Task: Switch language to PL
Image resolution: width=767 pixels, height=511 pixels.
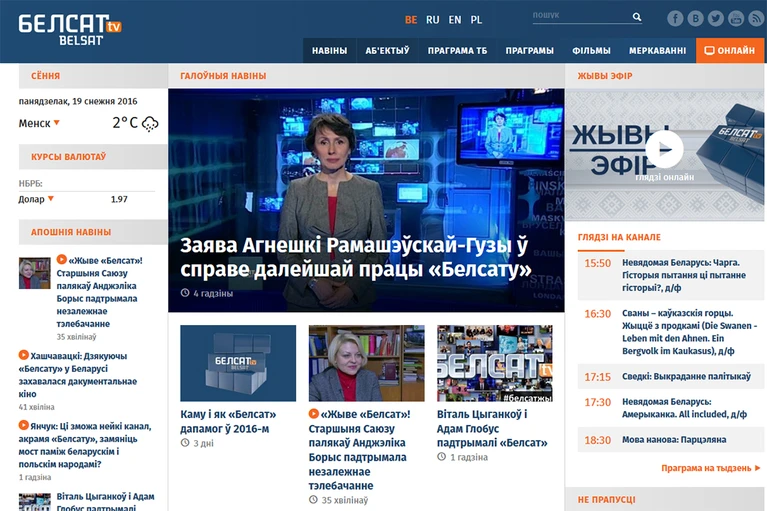Action: click(476, 20)
